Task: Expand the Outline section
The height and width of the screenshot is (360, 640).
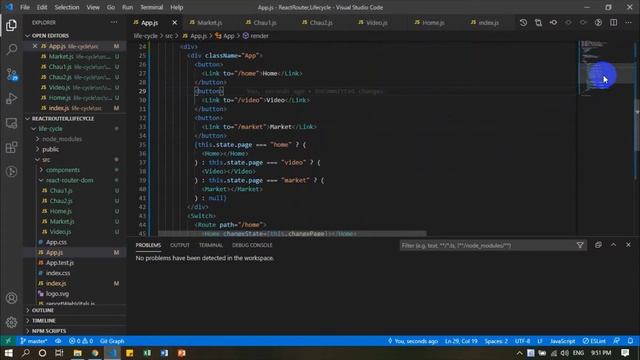Action: click(x=42, y=310)
